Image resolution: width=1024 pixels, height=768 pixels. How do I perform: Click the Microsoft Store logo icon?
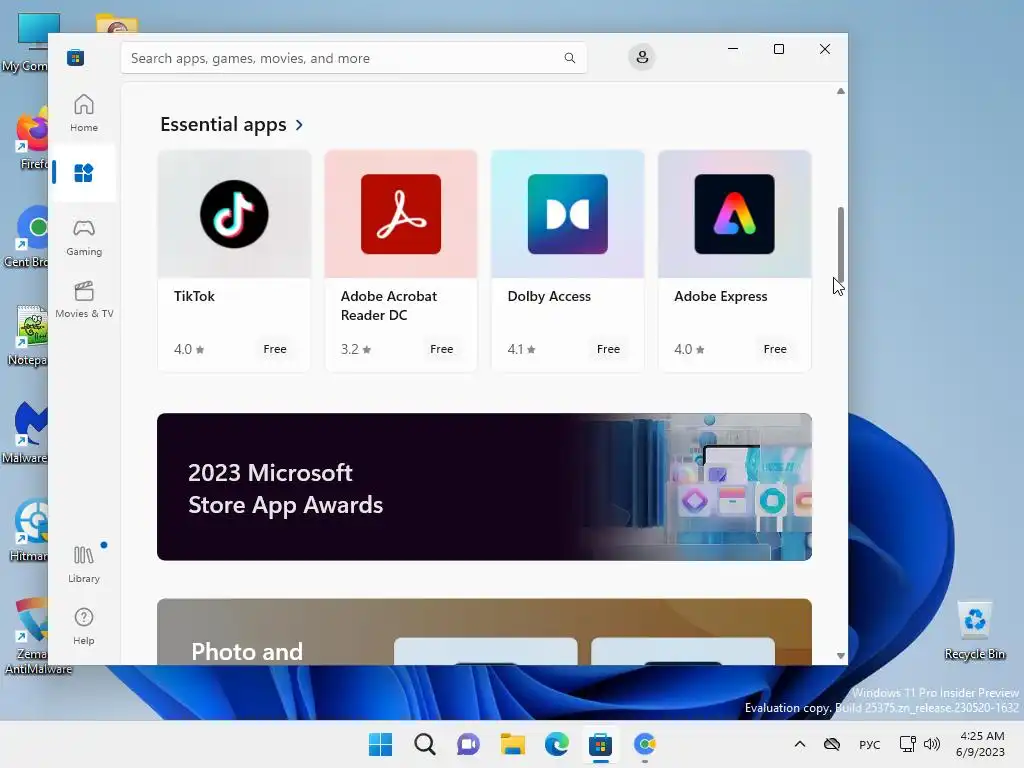pyautogui.click(x=76, y=57)
